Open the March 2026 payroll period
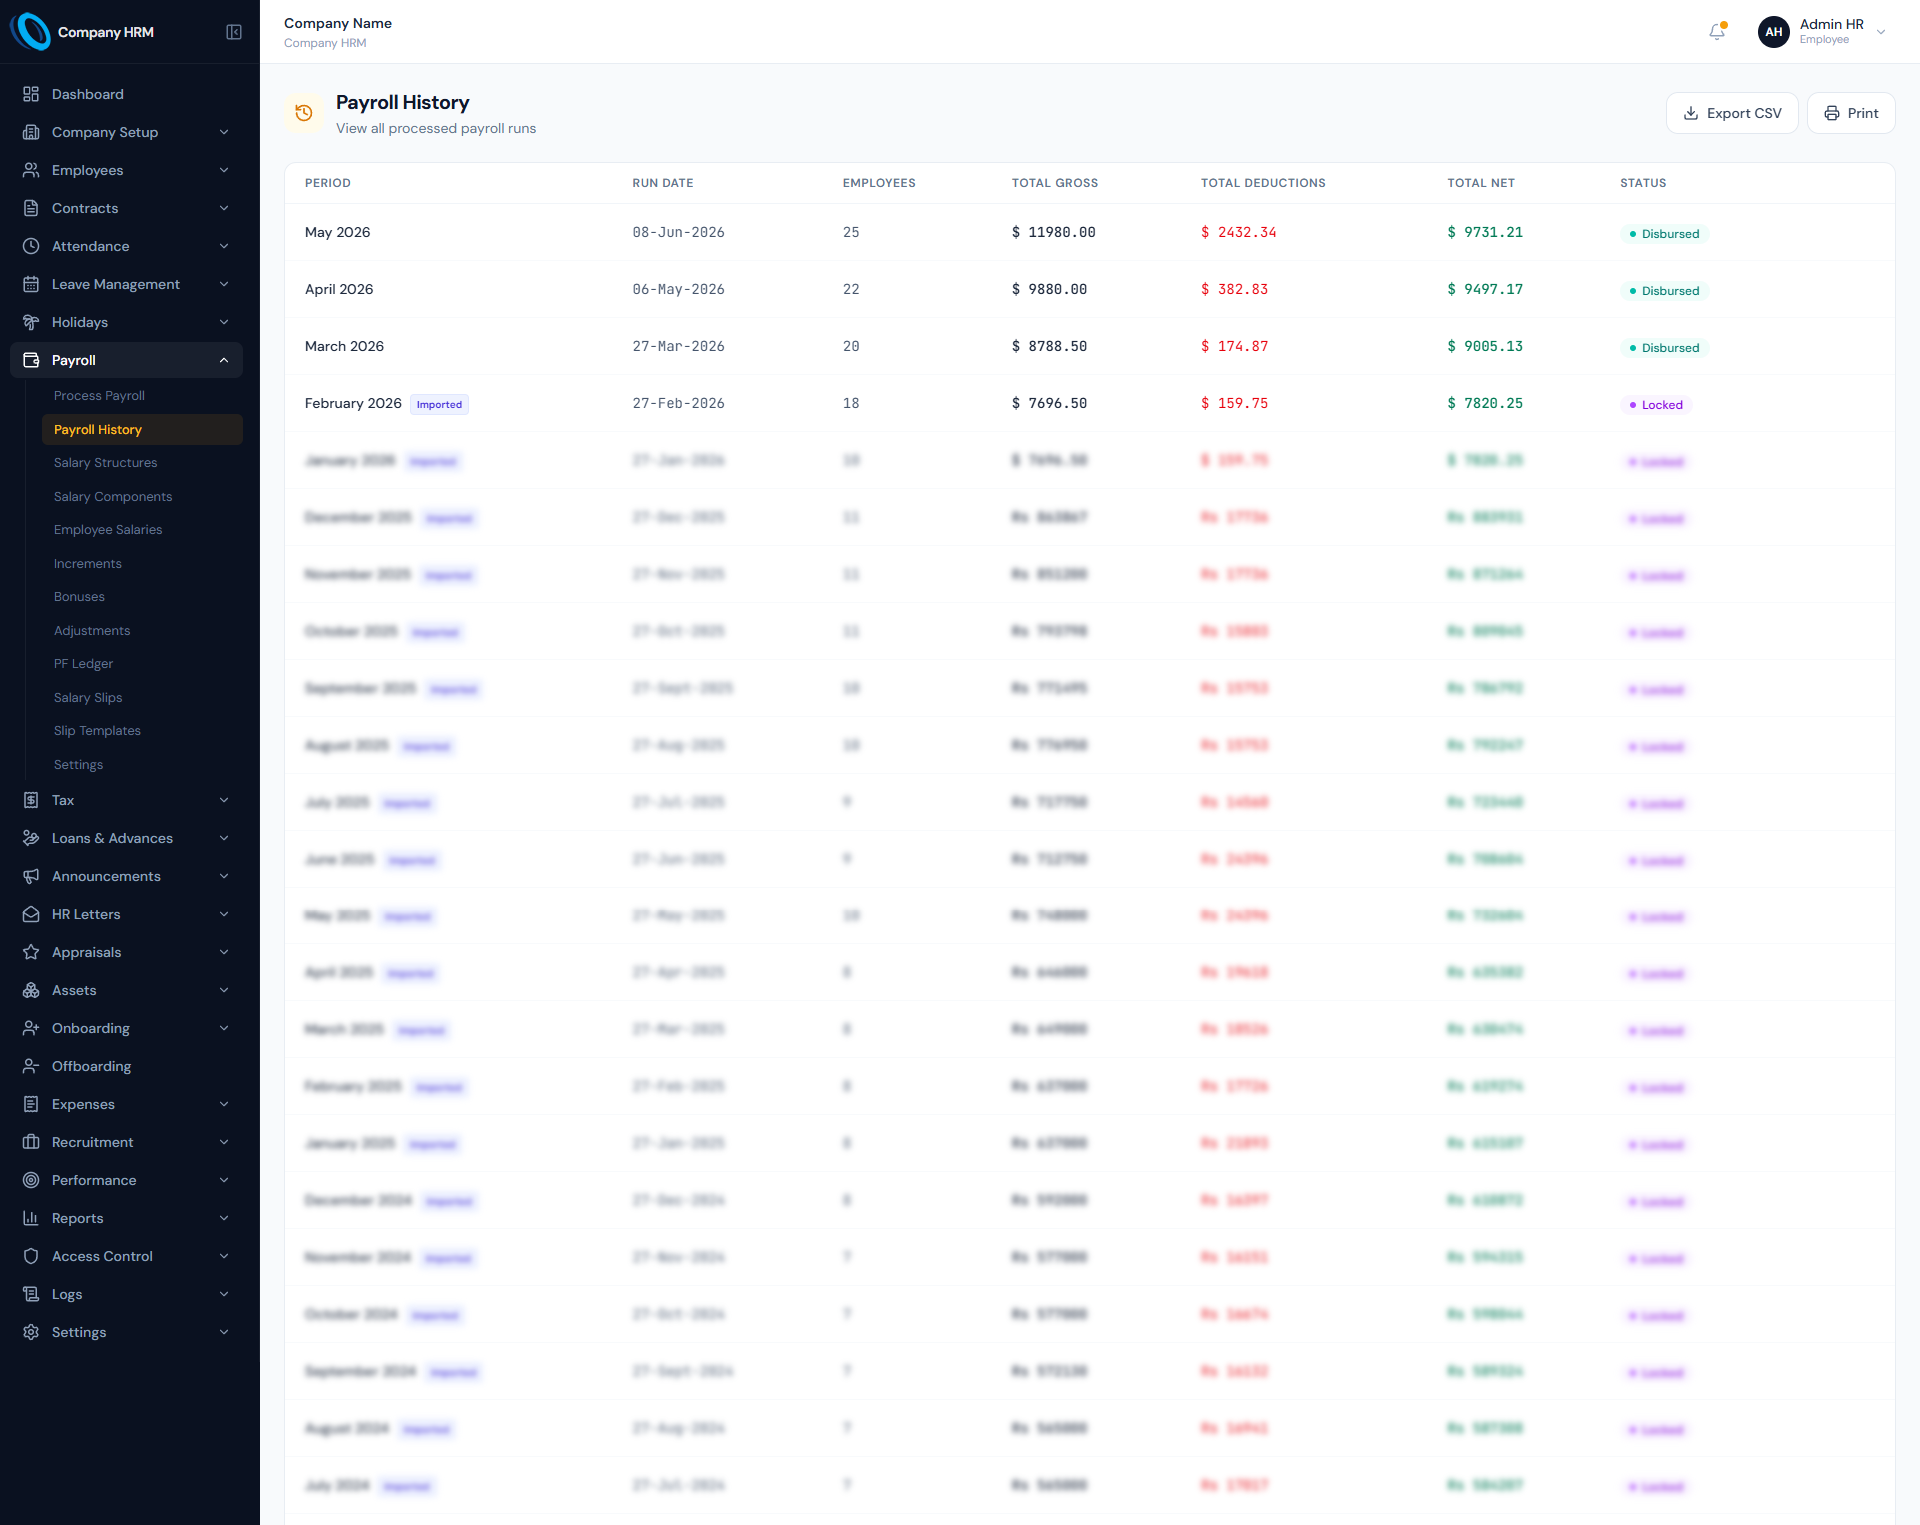Image resolution: width=1920 pixels, height=1525 pixels. 344,346
